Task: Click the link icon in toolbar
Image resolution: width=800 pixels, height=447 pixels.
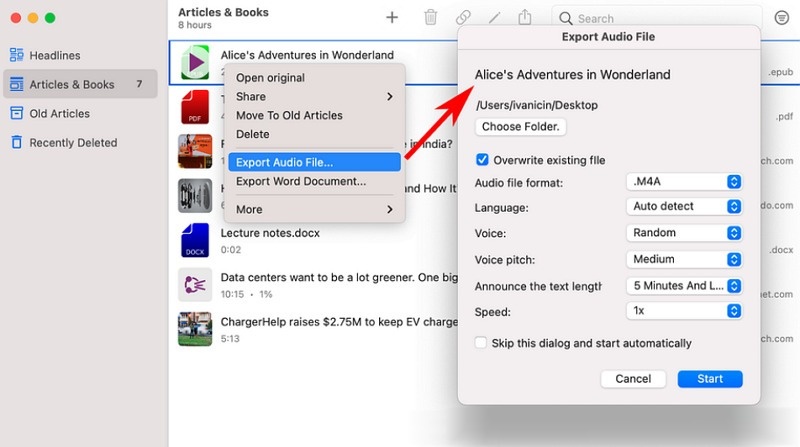Action: pos(463,17)
